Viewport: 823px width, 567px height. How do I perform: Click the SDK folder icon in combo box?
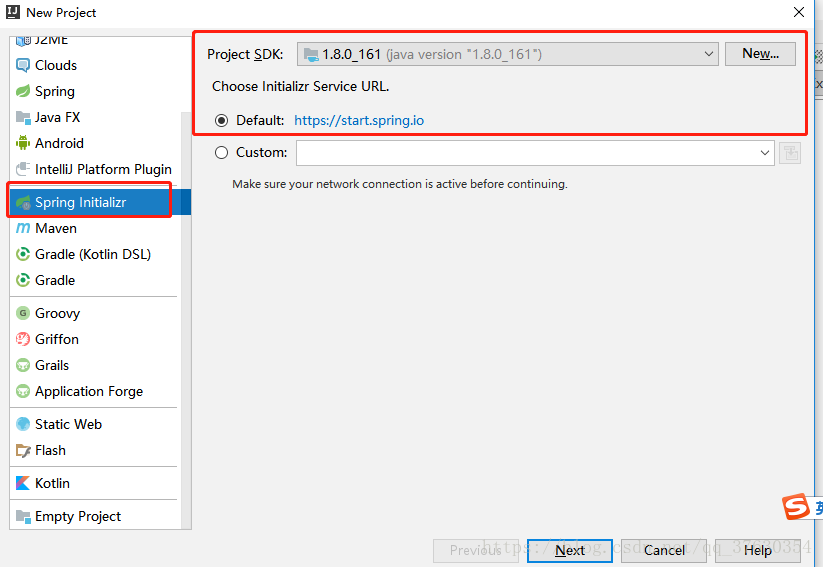(x=311, y=54)
